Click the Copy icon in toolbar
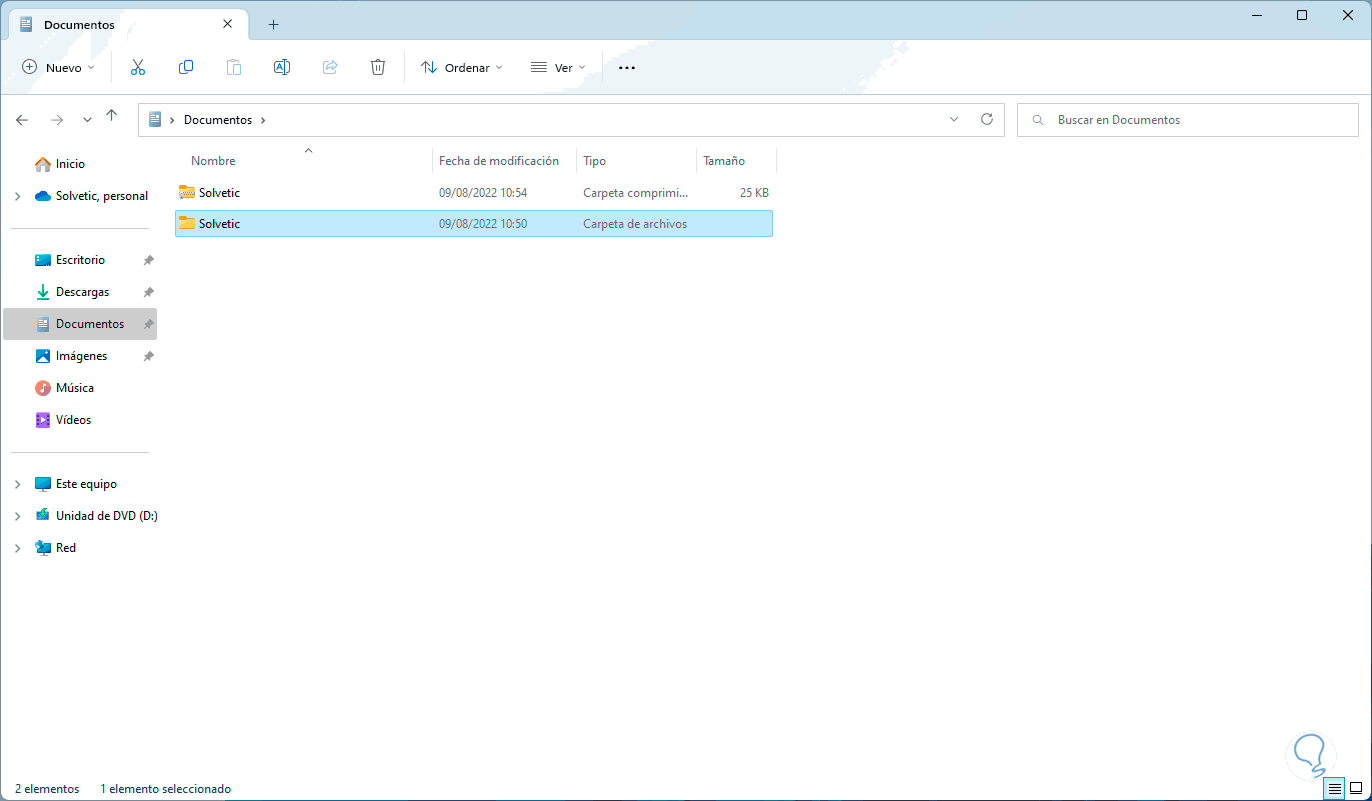The width and height of the screenshot is (1372, 801). click(186, 67)
